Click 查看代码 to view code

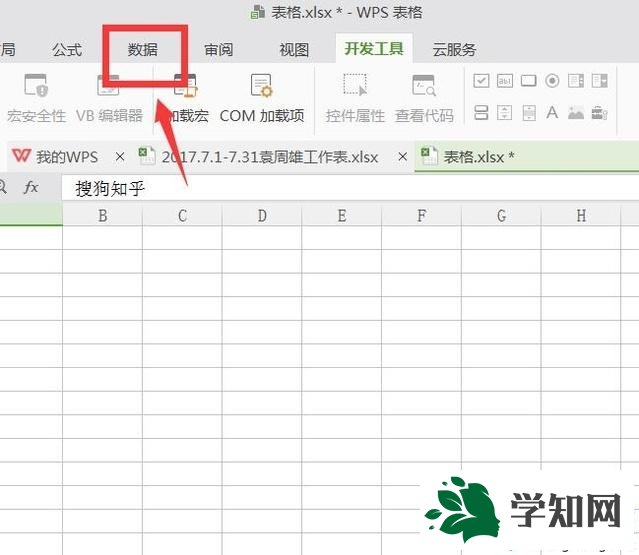(424, 98)
